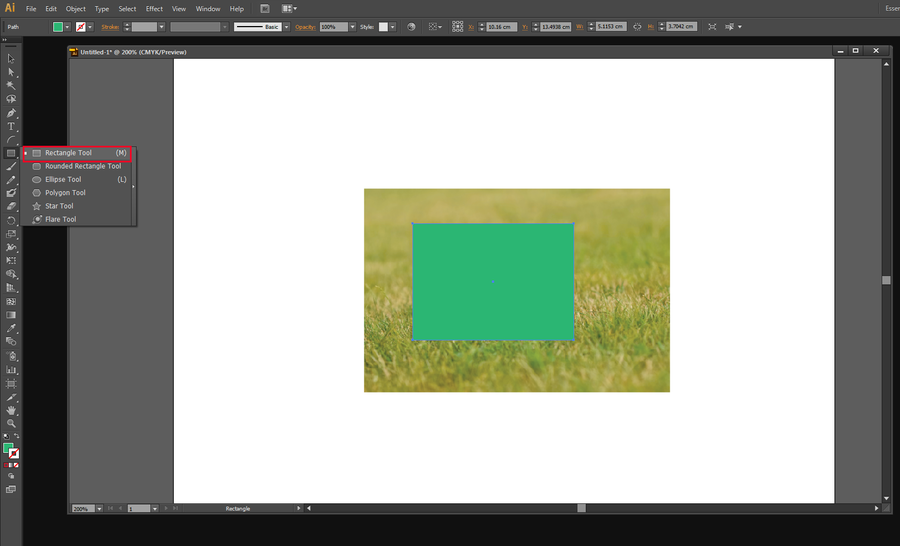Activate the Hand tool
This screenshot has height=546, width=900.
pos(11,410)
